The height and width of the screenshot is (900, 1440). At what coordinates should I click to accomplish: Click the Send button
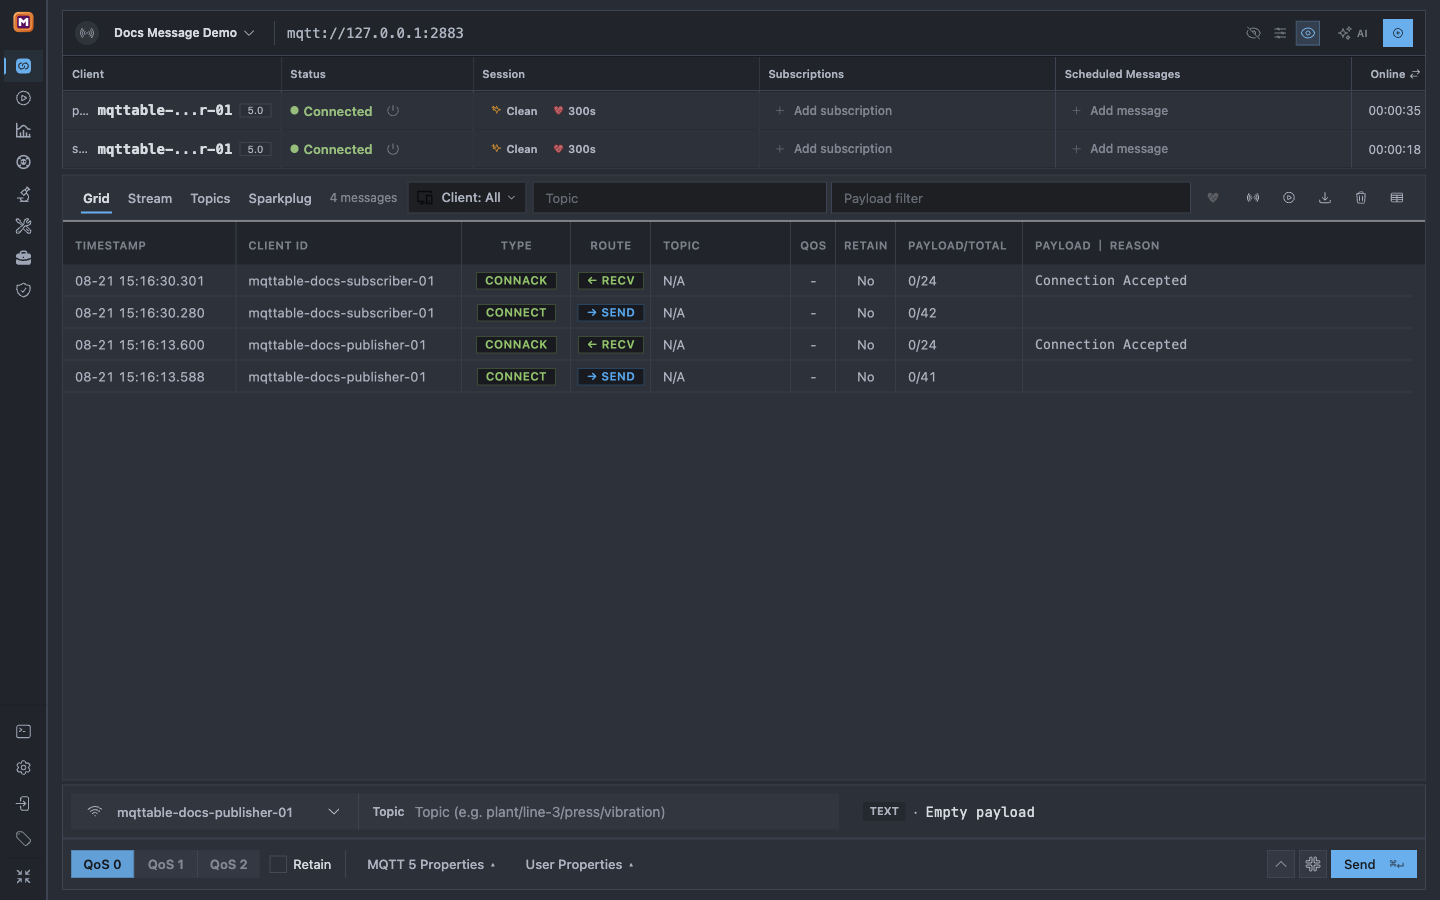1373,864
